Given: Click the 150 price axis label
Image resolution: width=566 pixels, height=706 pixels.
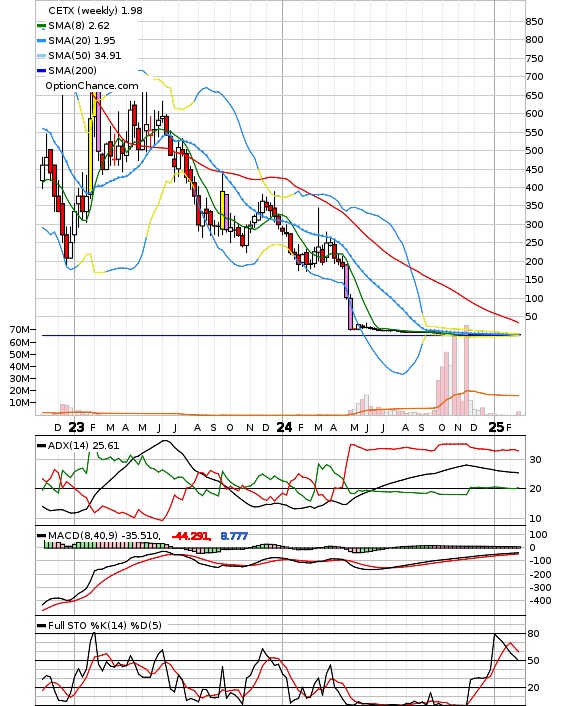Looking at the screenshot, I should 534,280.
